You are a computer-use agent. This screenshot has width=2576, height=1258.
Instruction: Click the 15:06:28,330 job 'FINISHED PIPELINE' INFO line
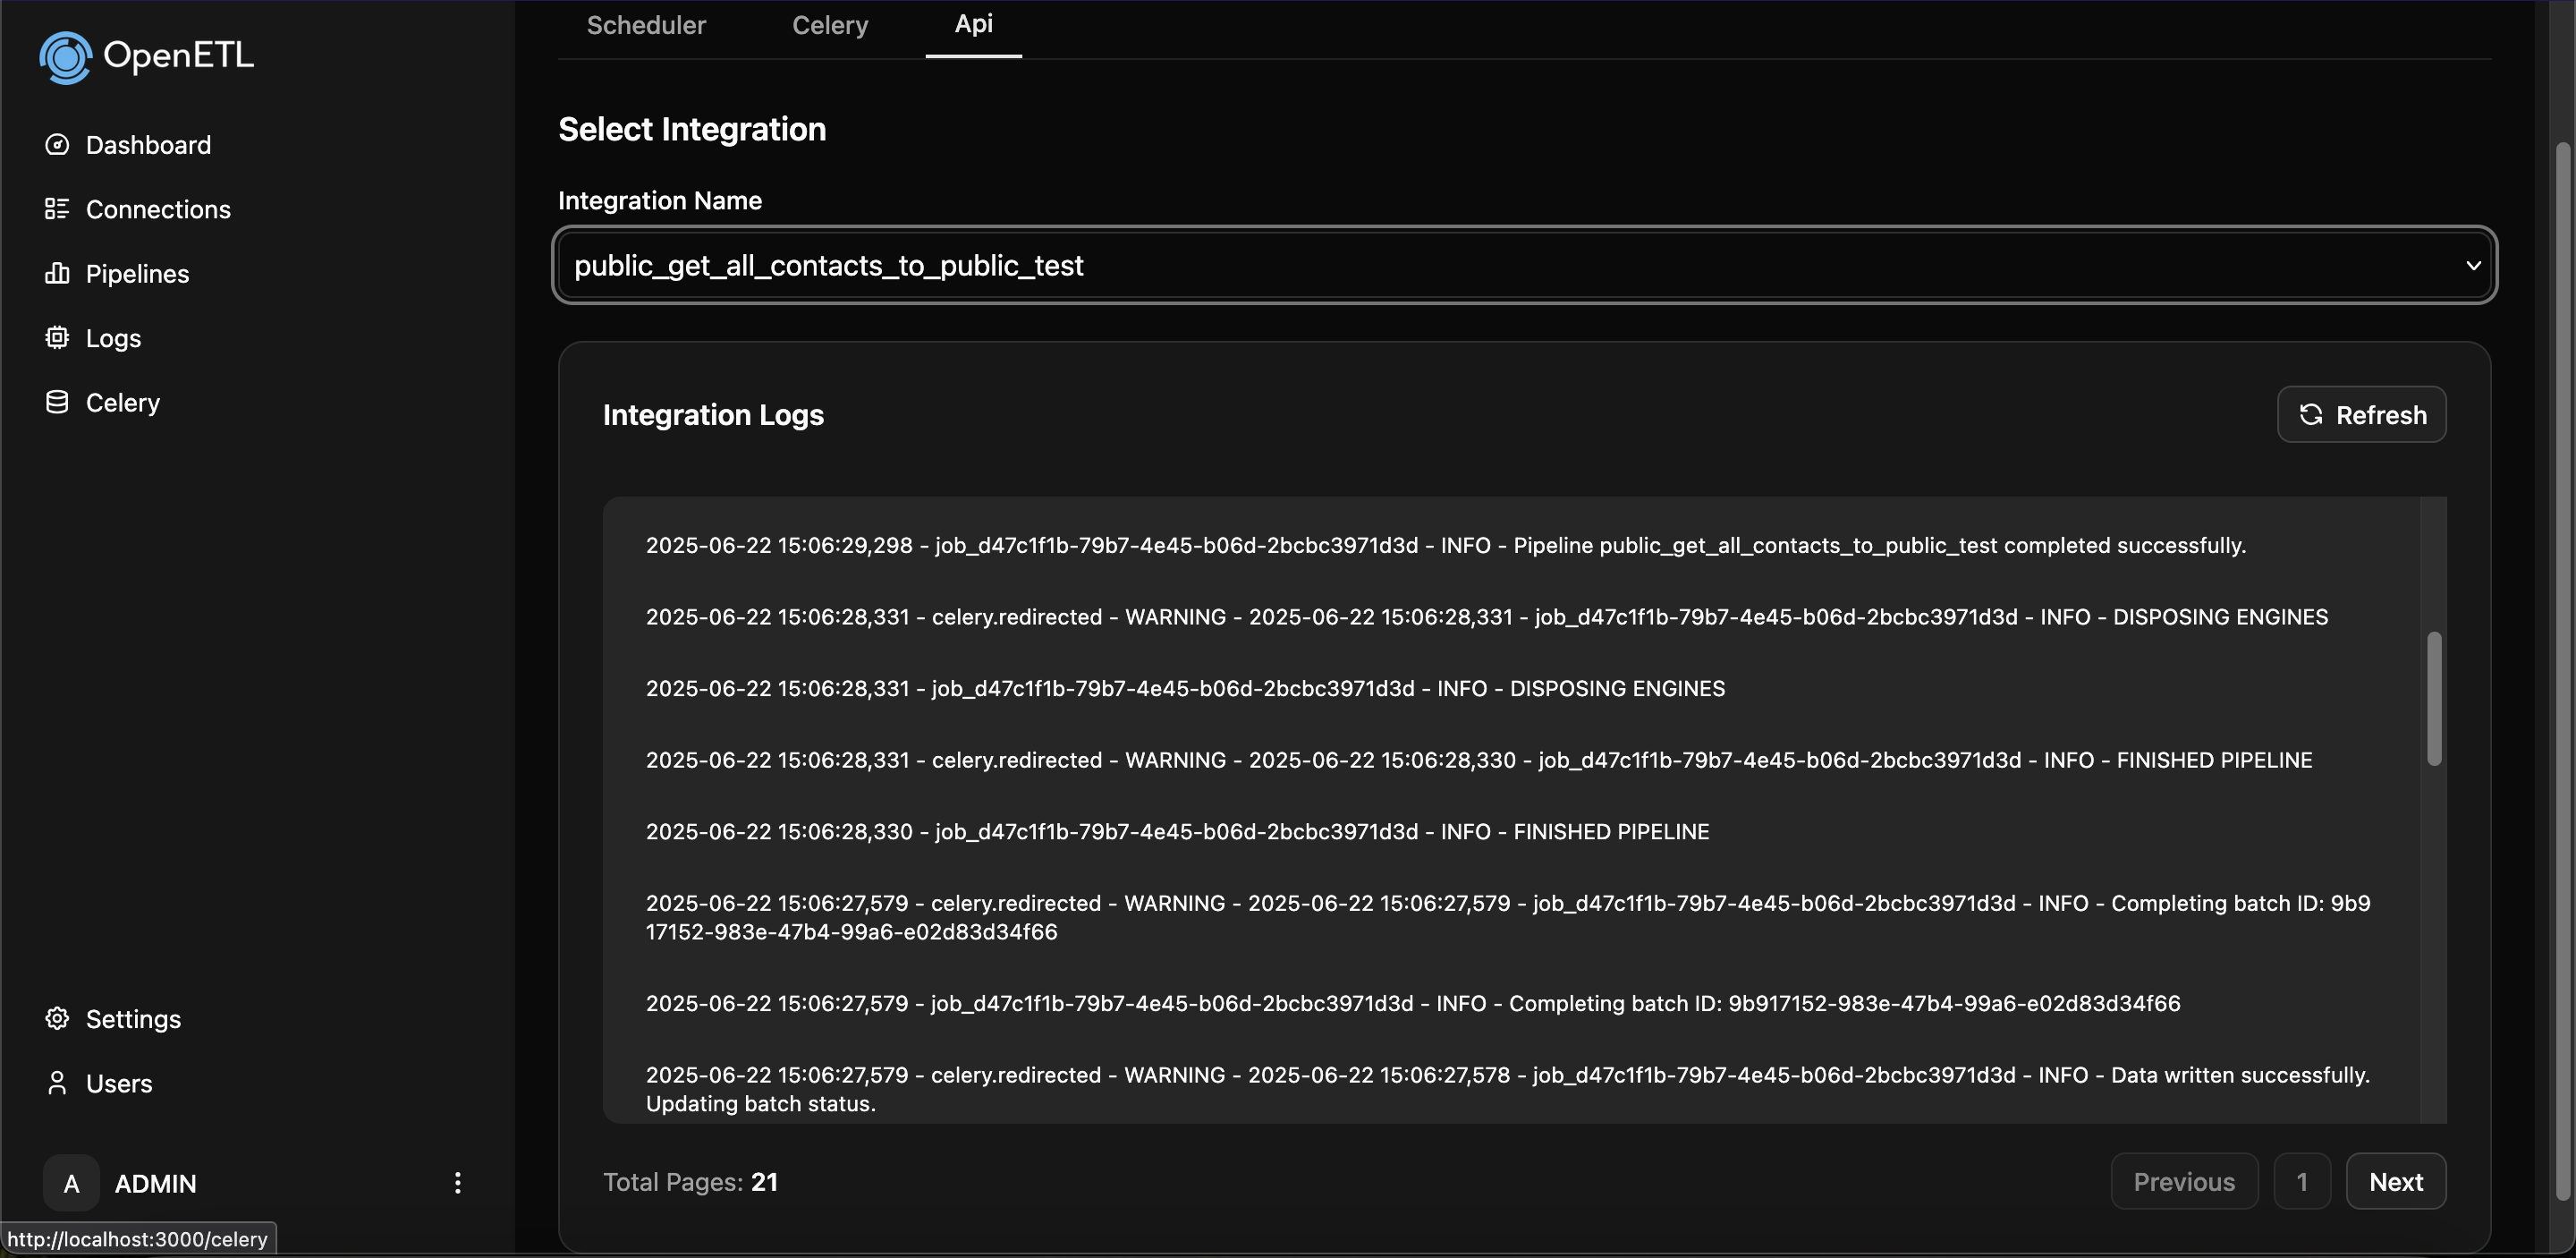[1177, 832]
